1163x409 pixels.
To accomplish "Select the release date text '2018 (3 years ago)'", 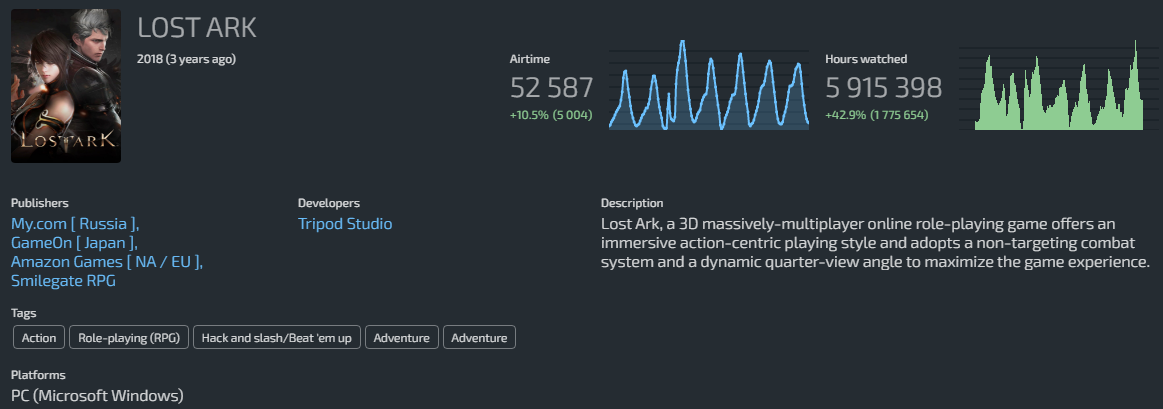I will [x=186, y=59].
